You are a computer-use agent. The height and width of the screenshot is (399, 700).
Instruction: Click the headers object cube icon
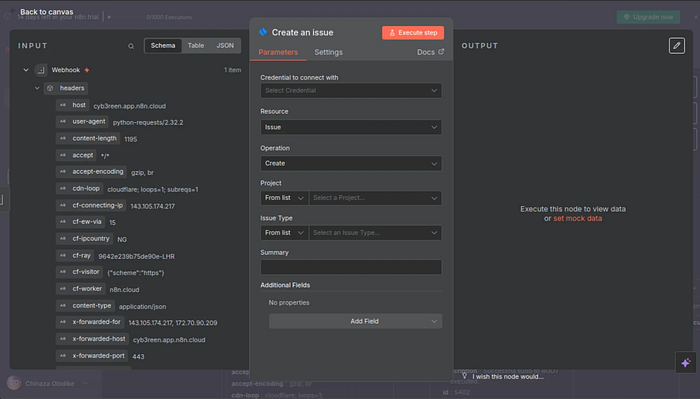click(x=50, y=88)
